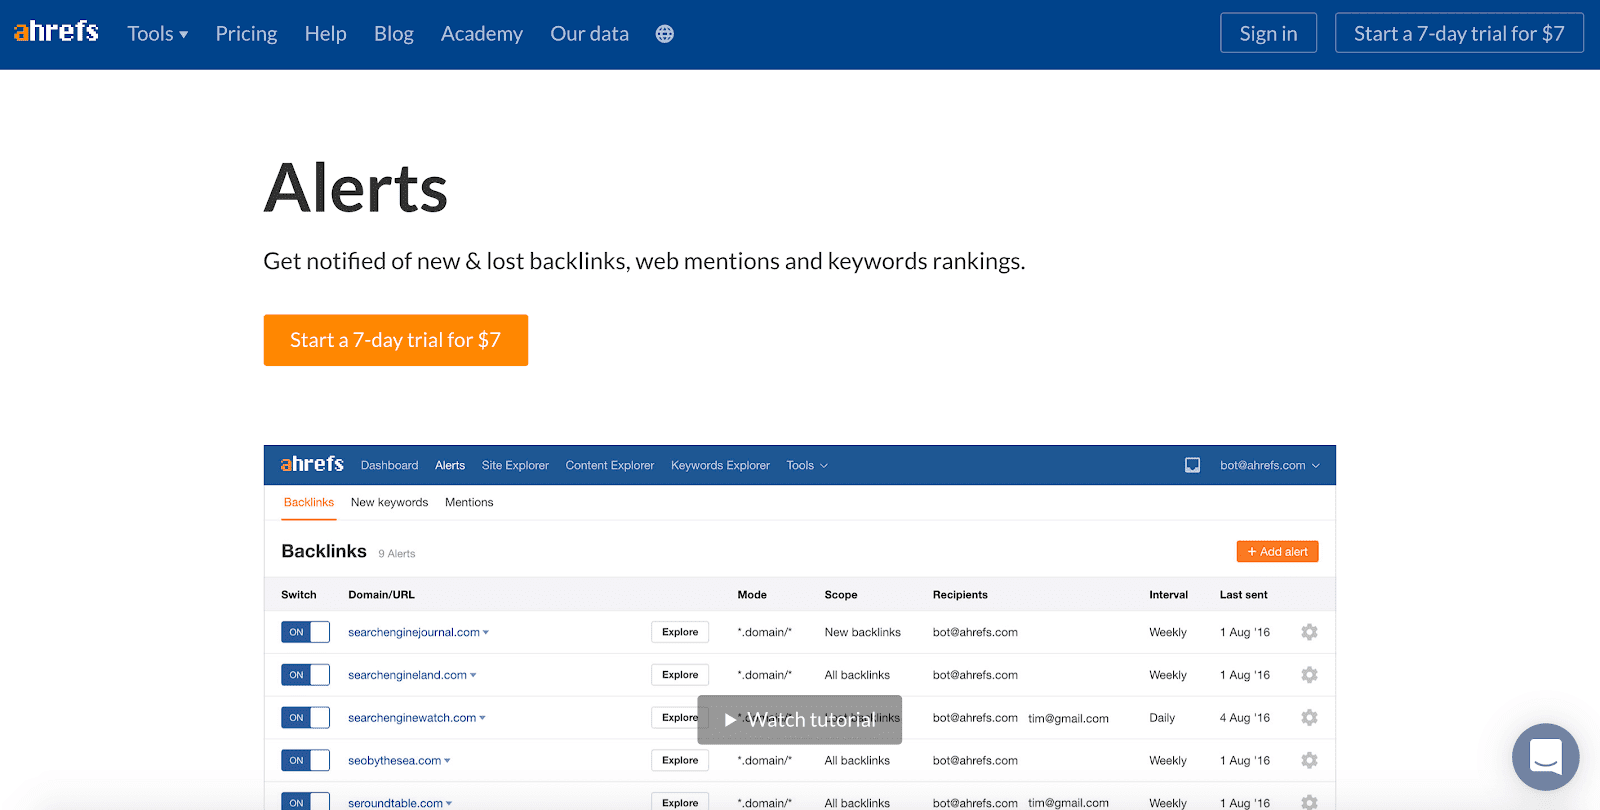Open the Our data page

(589, 34)
